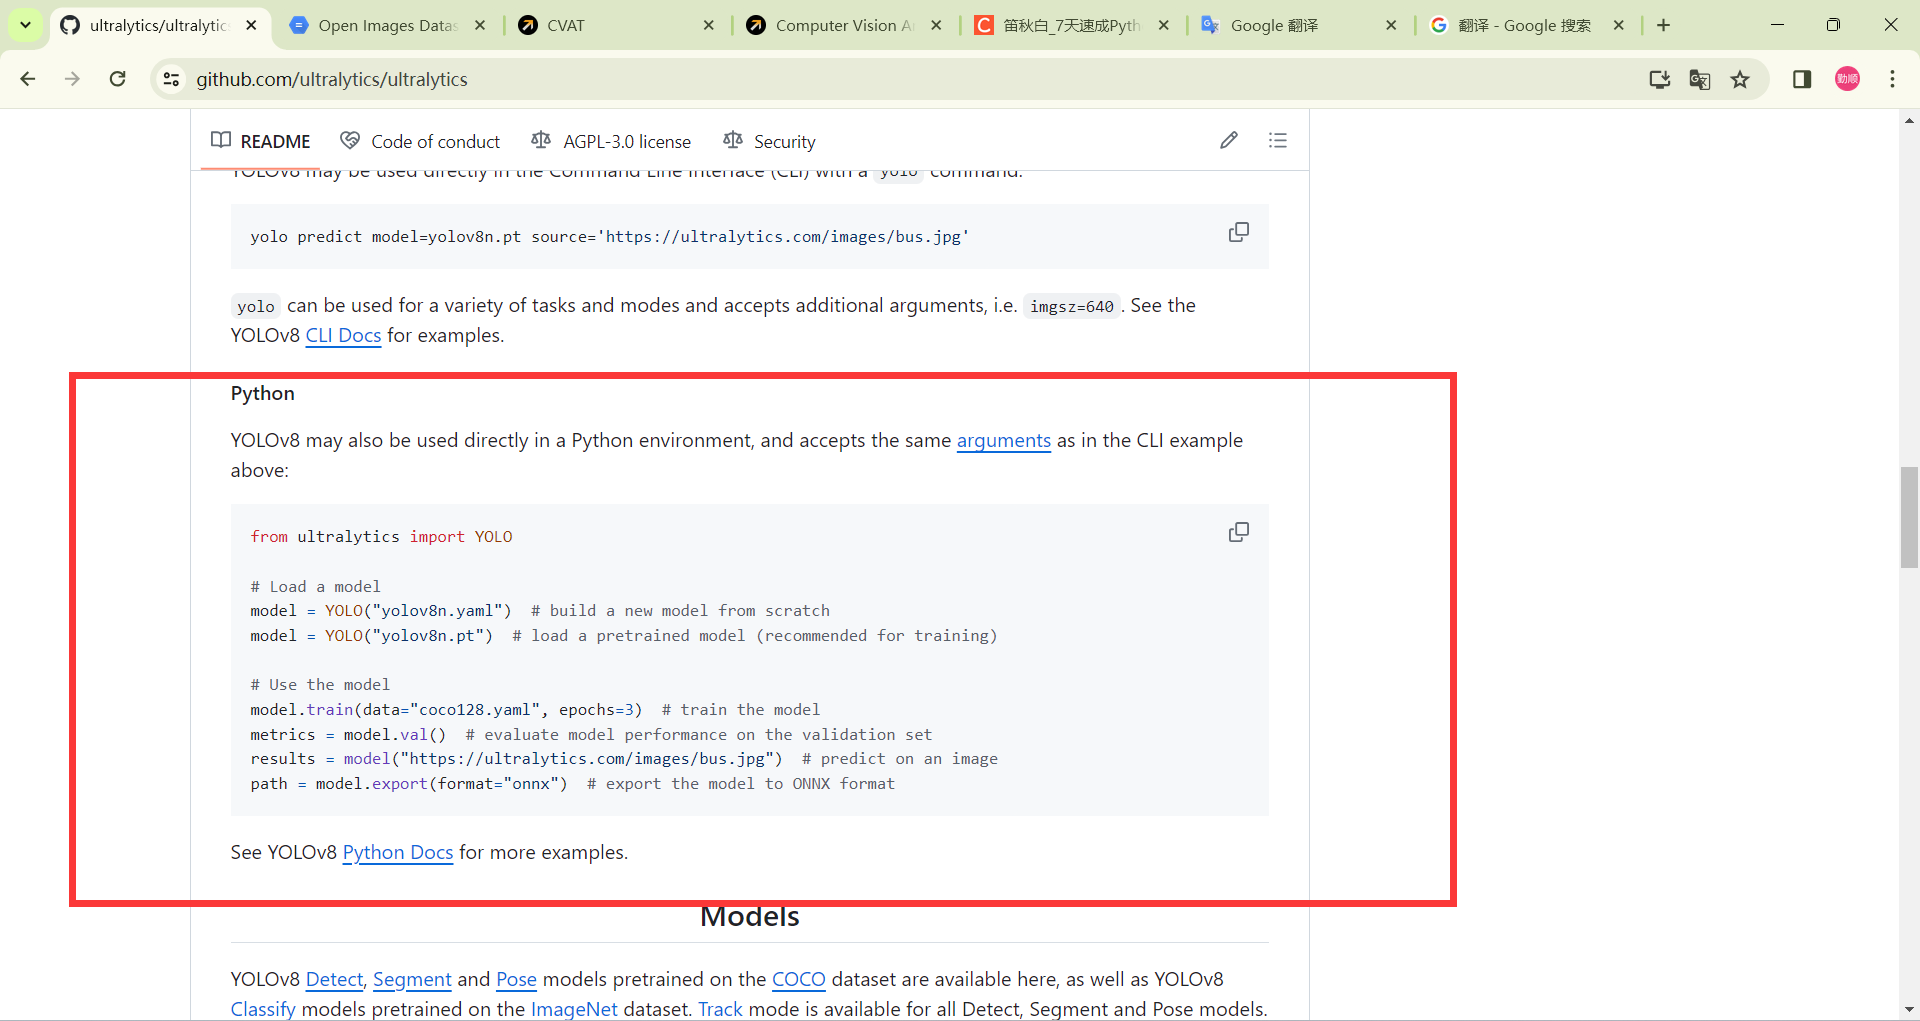Edit the README with the pencil icon
Image resolution: width=1920 pixels, height=1021 pixels.
click(1229, 140)
